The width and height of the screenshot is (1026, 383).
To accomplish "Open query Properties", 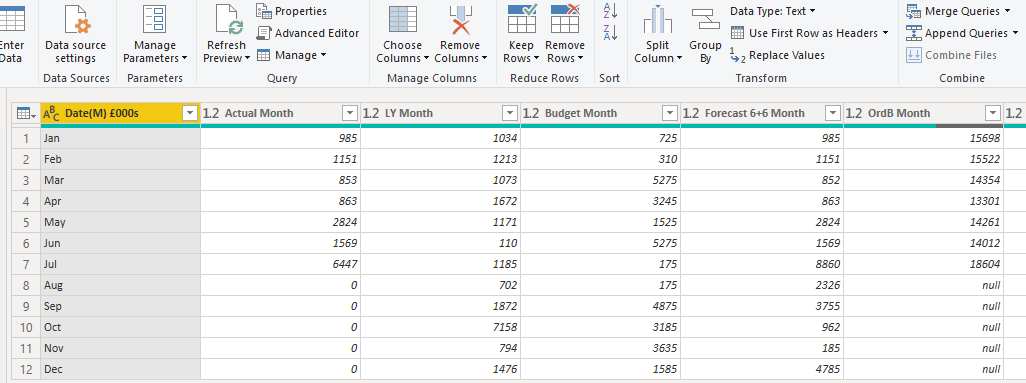I will point(291,11).
